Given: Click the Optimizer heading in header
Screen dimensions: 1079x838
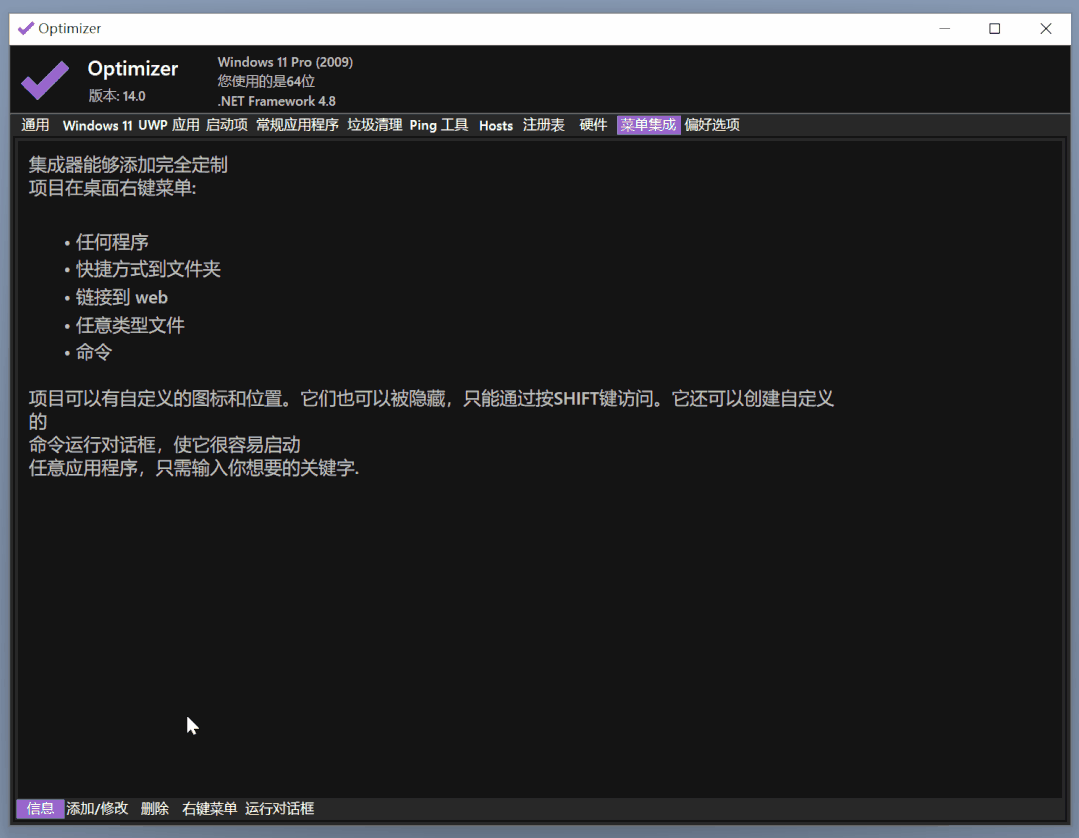Looking at the screenshot, I should point(133,69).
